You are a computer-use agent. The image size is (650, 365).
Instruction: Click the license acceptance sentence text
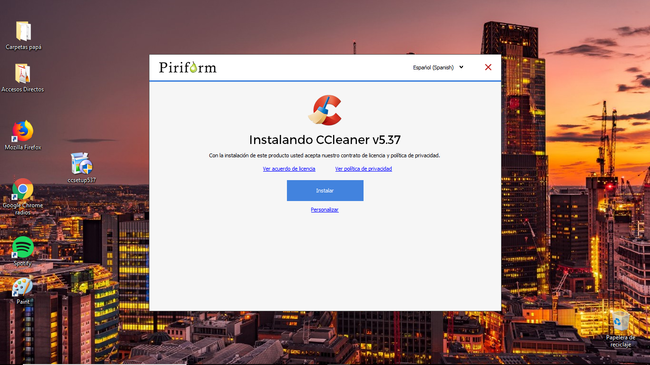coord(325,156)
